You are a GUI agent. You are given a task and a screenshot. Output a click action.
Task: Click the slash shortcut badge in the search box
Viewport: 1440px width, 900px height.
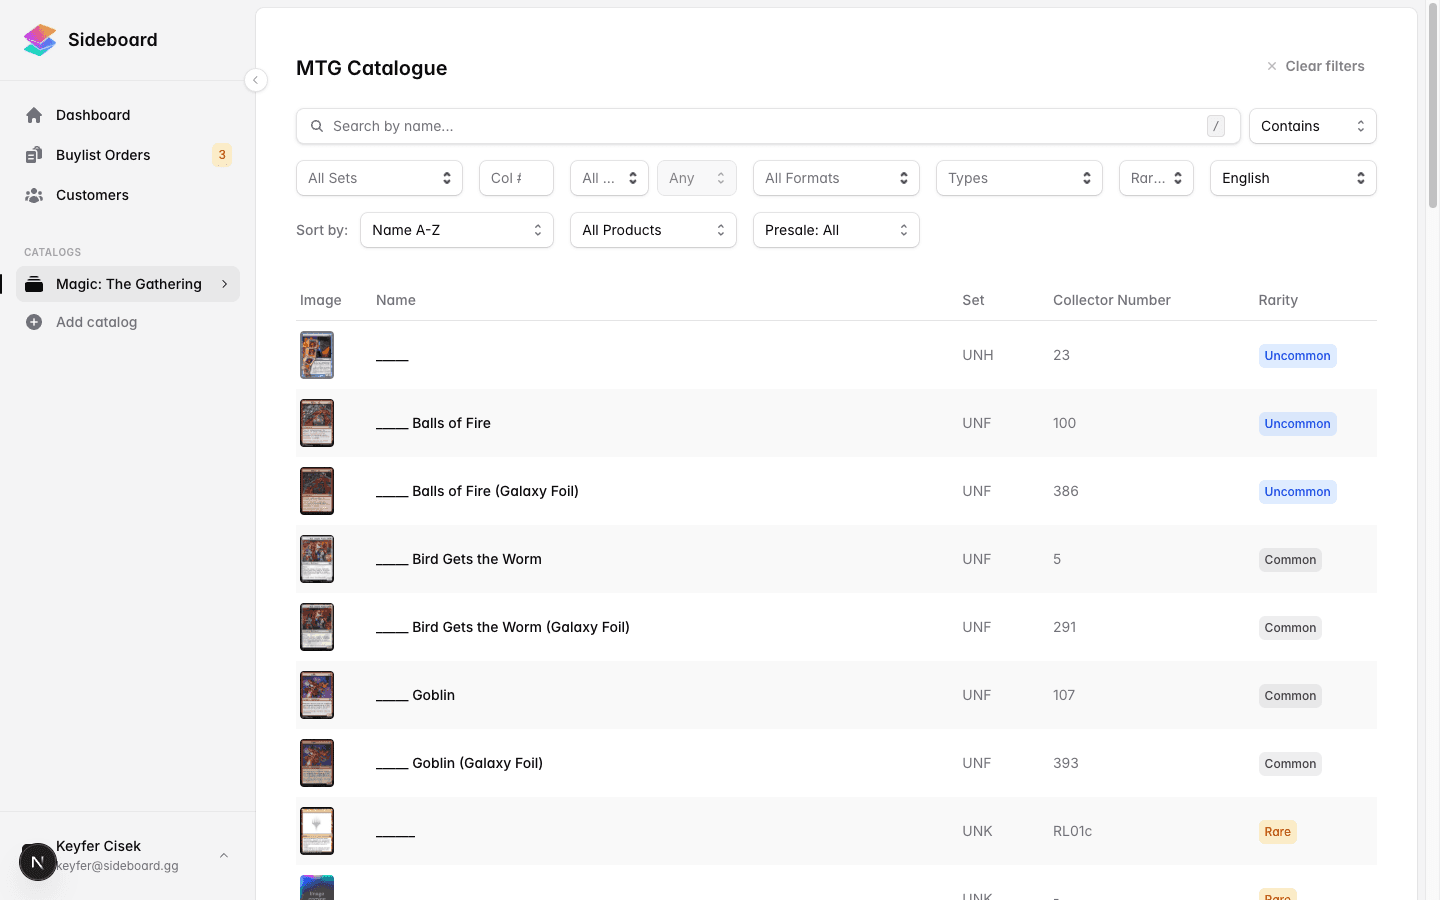(1216, 126)
